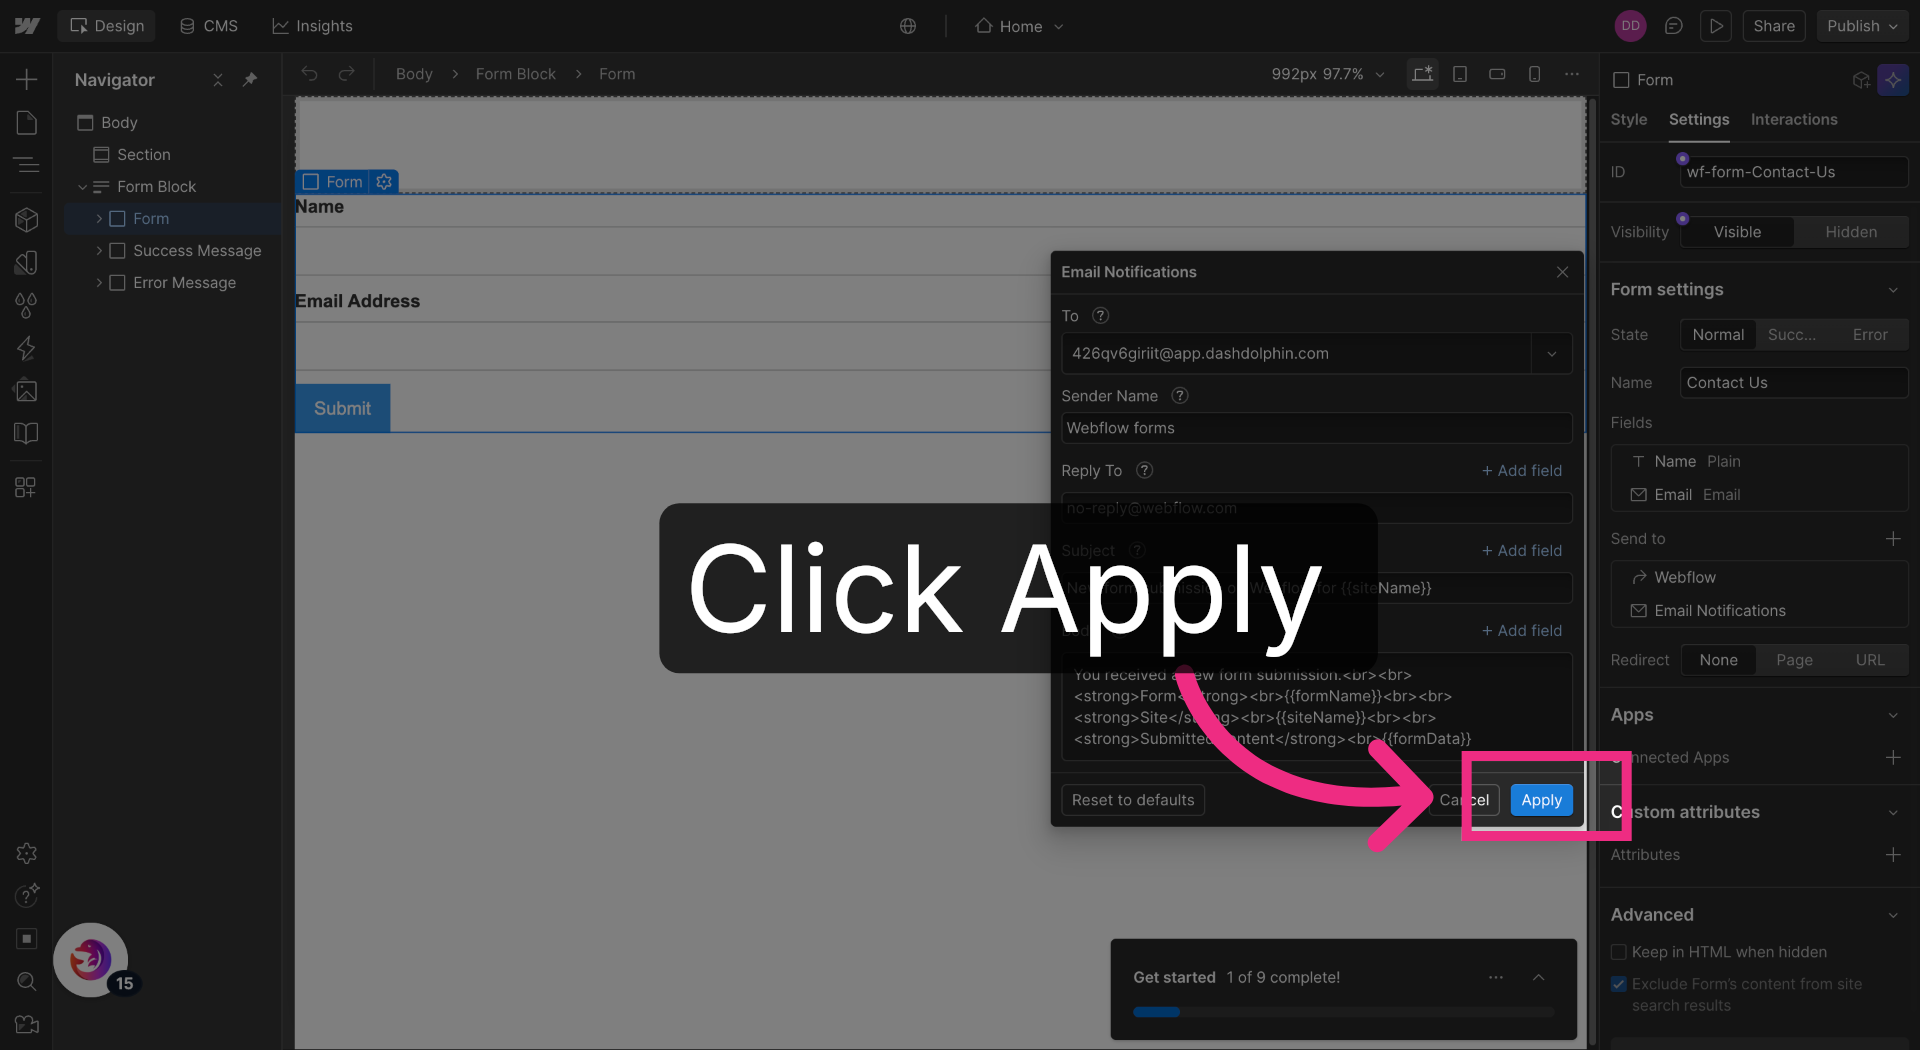Viewport: 1920px width, 1050px height.
Task: Click the Get started progress bar
Action: pyautogui.click(x=1343, y=1012)
